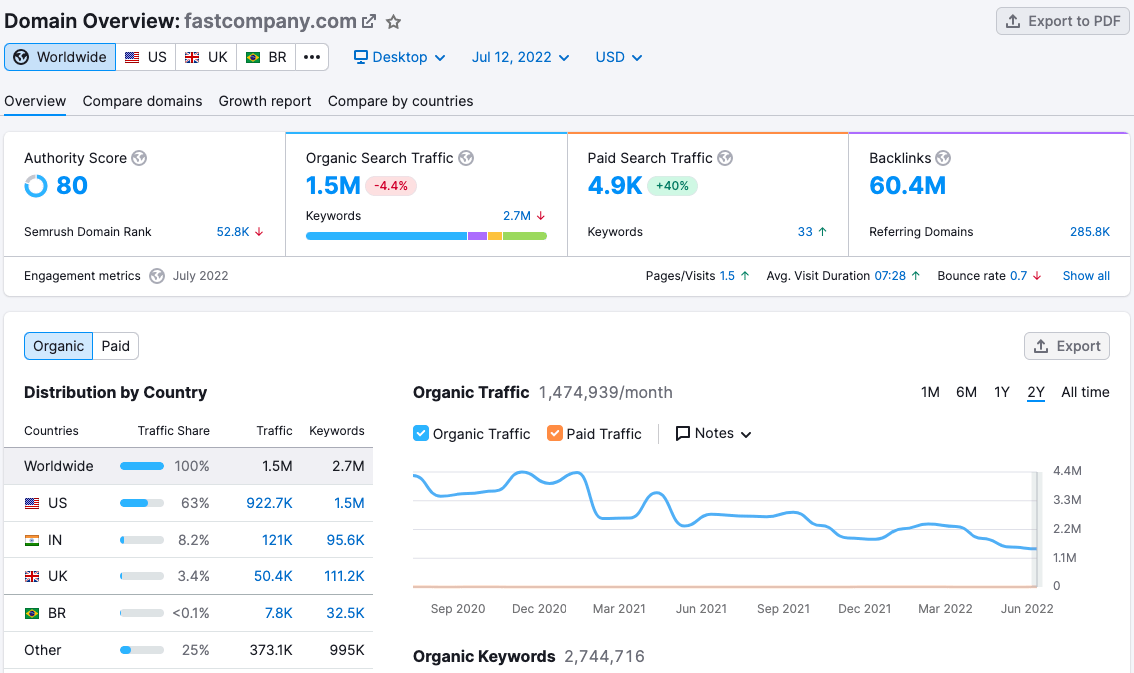Screen dimensions: 1134x673
Task: Open Organic Search Traffic 1.5M link
Action: [x=333, y=186]
